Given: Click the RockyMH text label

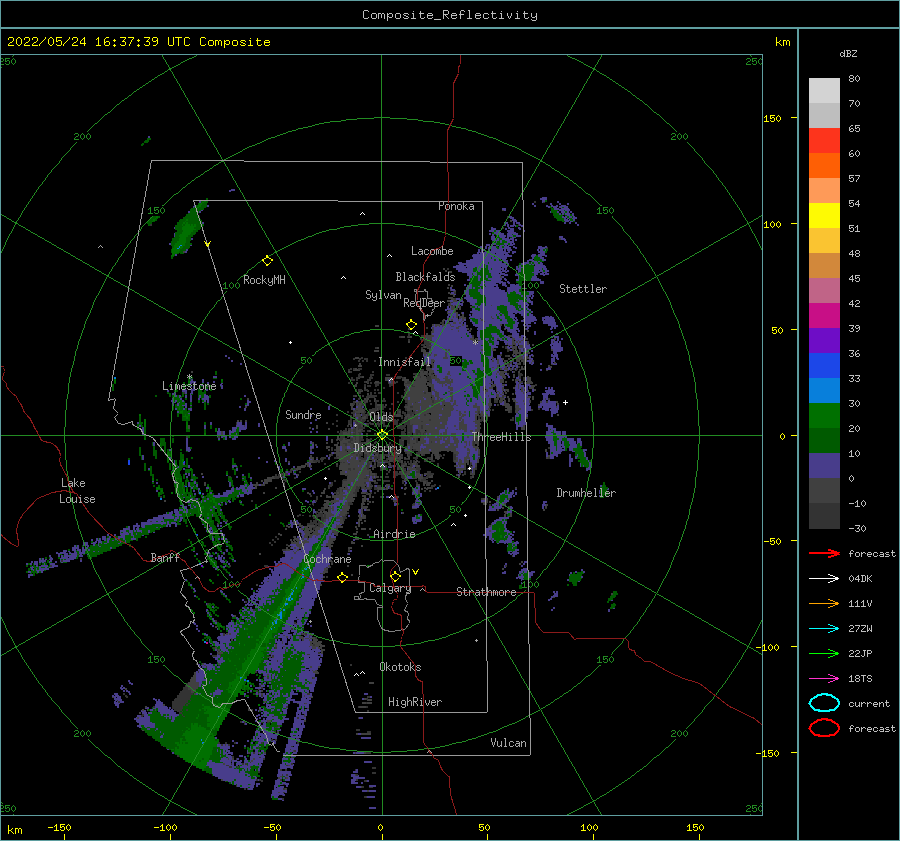Looking at the screenshot, I should (x=264, y=280).
